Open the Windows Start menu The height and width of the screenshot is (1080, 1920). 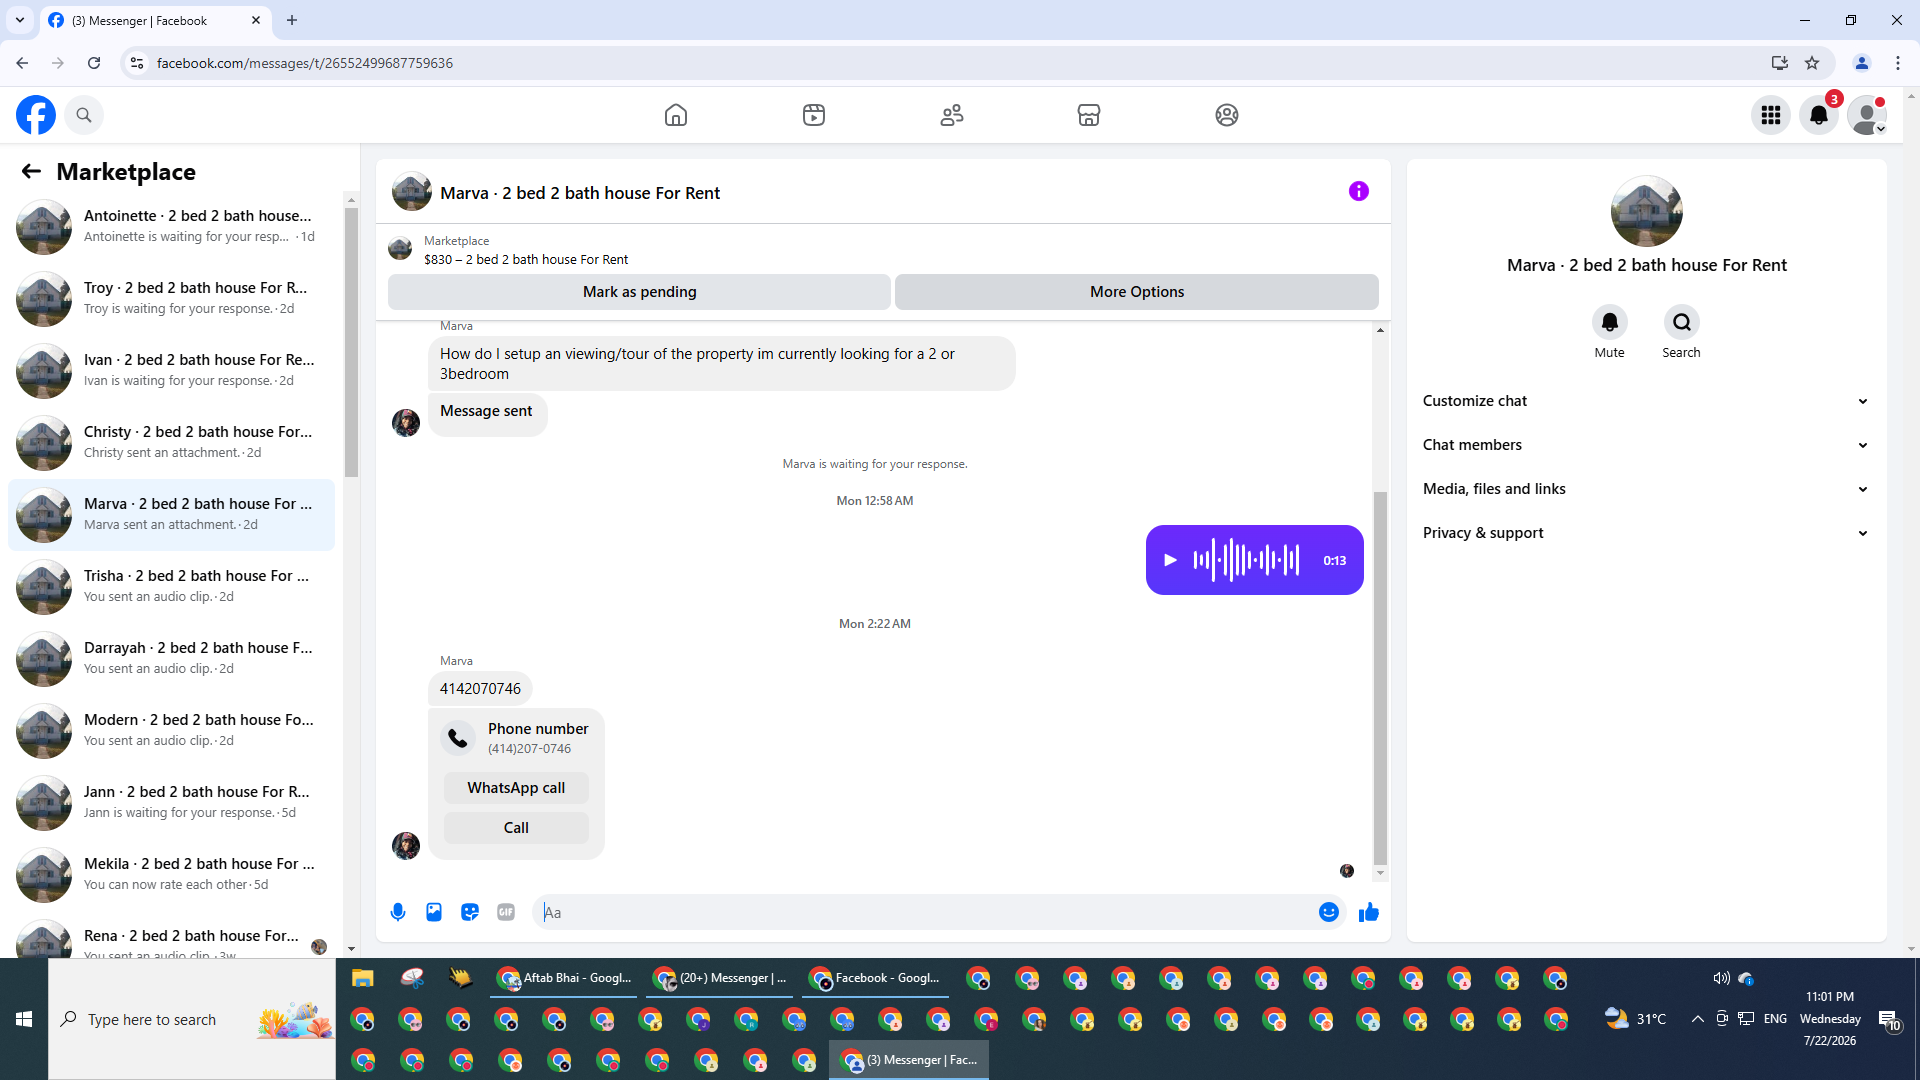[24, 1019]
